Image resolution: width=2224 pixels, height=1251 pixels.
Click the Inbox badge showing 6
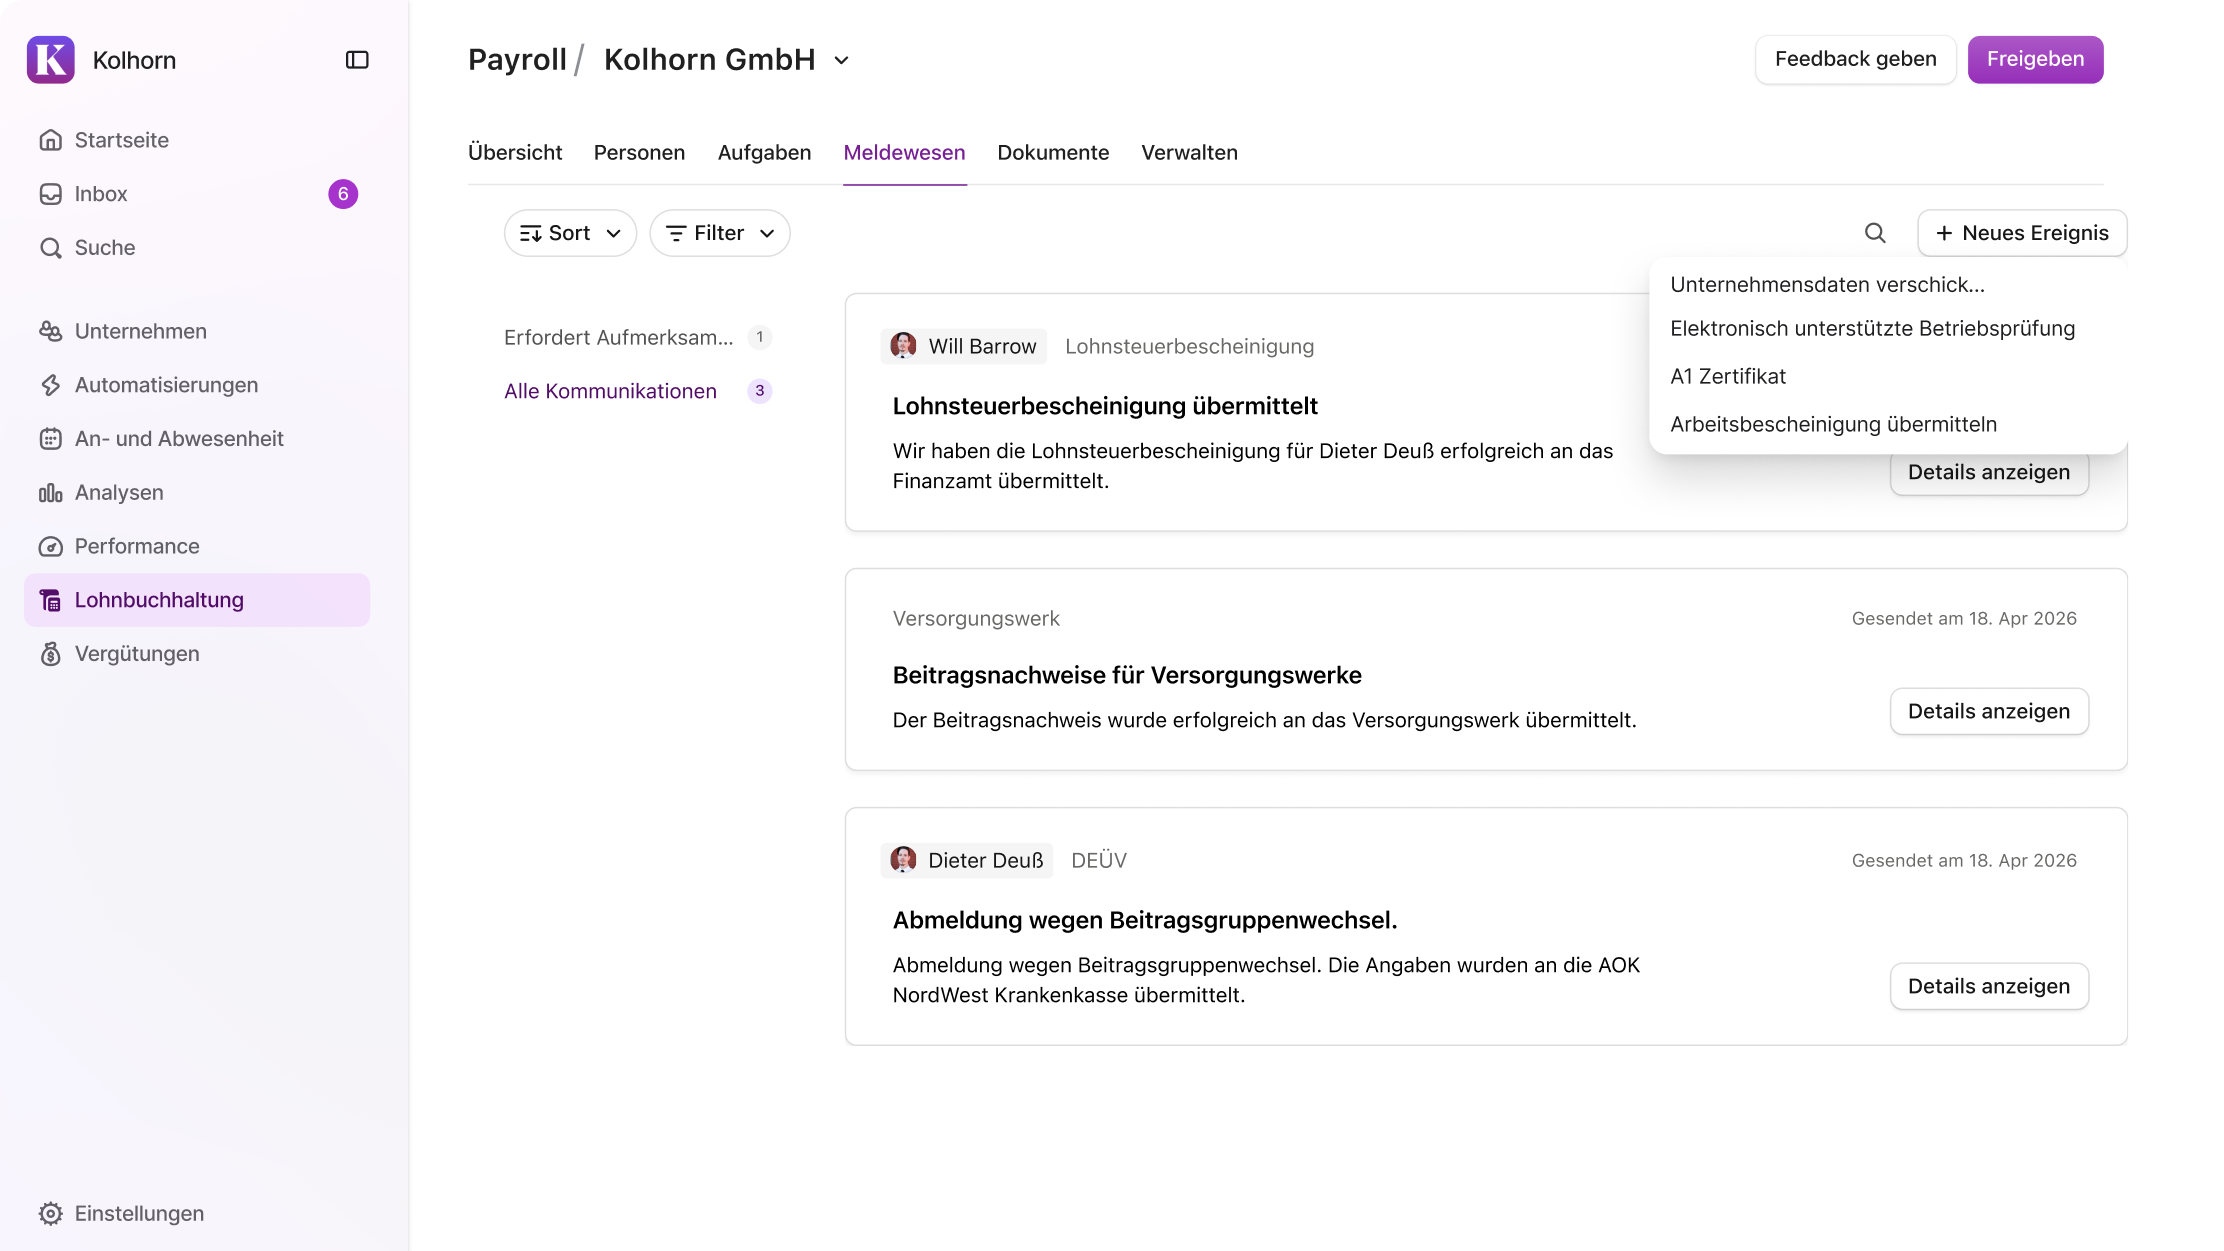click(343, 194)
